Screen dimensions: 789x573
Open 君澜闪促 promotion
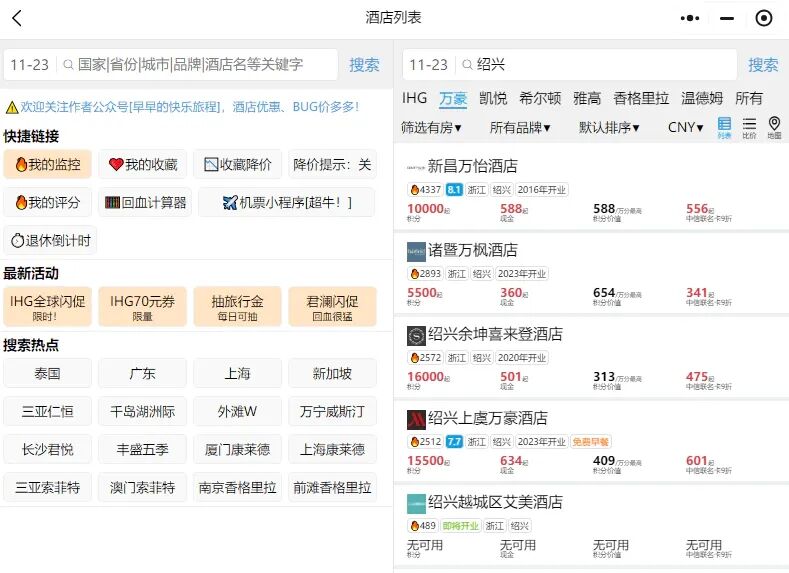click(333, 306)
